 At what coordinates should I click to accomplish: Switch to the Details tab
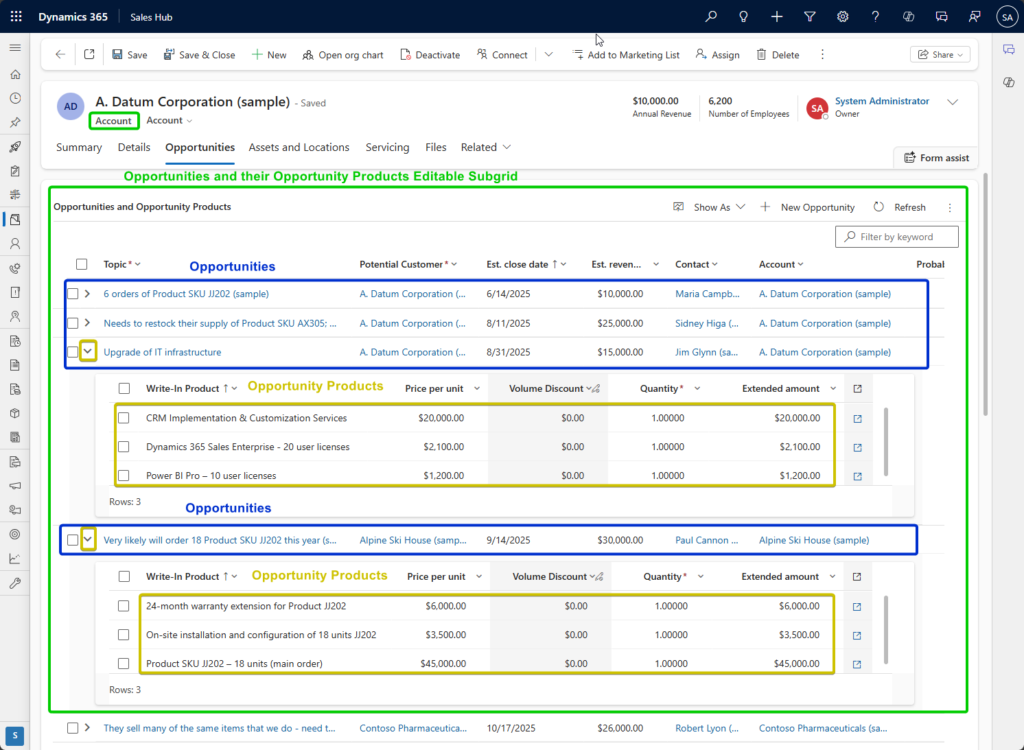point(134,148)
